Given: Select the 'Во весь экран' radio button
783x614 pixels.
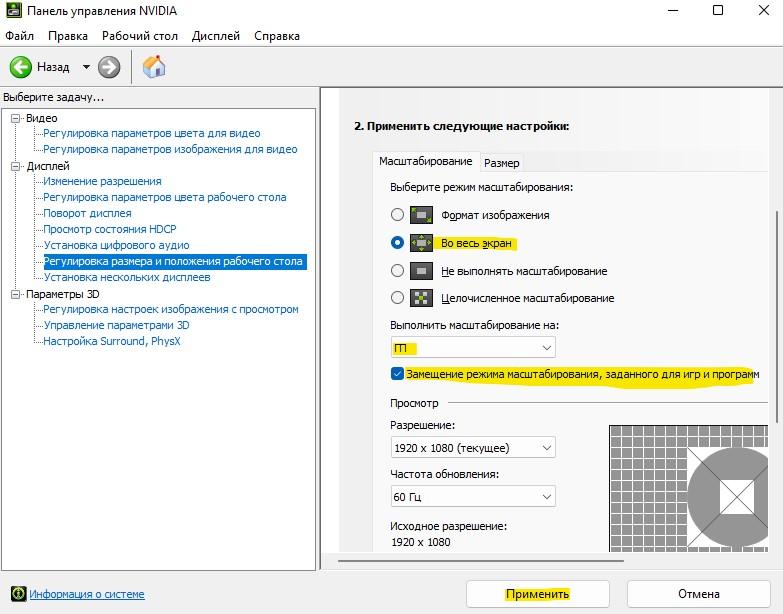Looking at the screenshot, I should 397,243.
